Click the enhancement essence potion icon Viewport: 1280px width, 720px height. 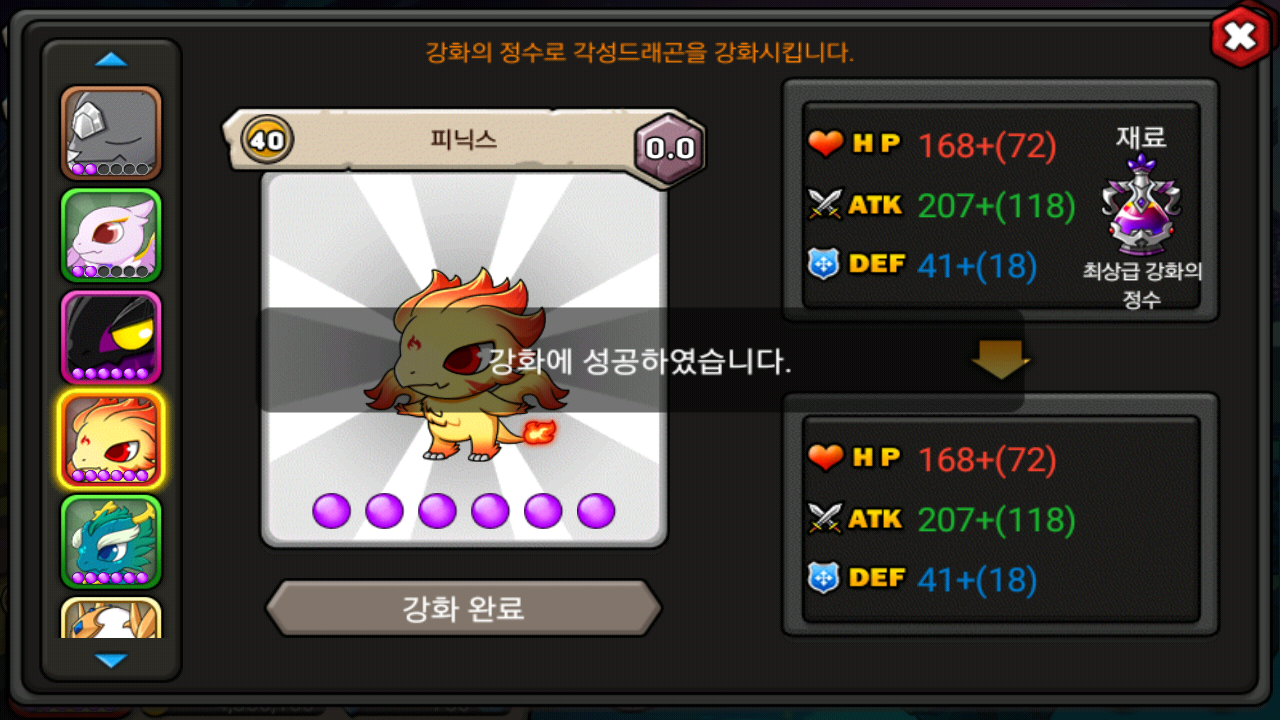[x=1142, y=208]
